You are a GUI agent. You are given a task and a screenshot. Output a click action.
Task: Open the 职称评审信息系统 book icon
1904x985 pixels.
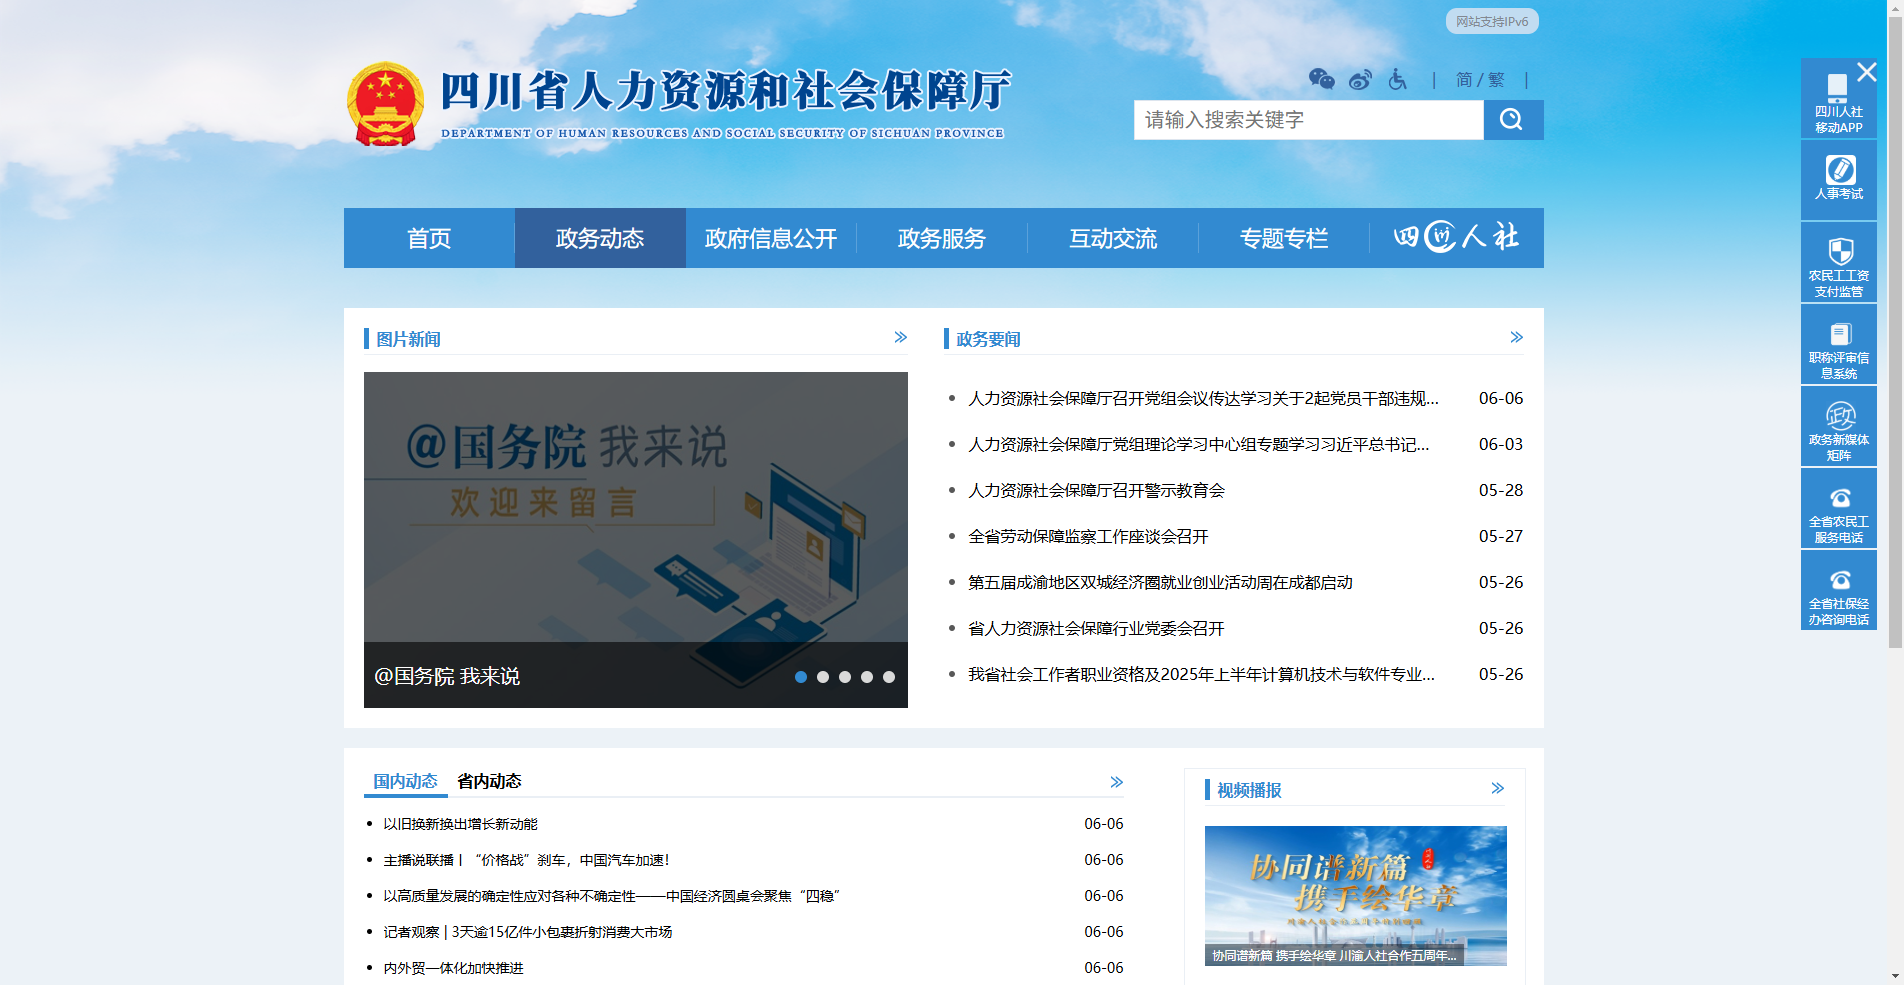pyautogui.click(x=1842, y=336)
